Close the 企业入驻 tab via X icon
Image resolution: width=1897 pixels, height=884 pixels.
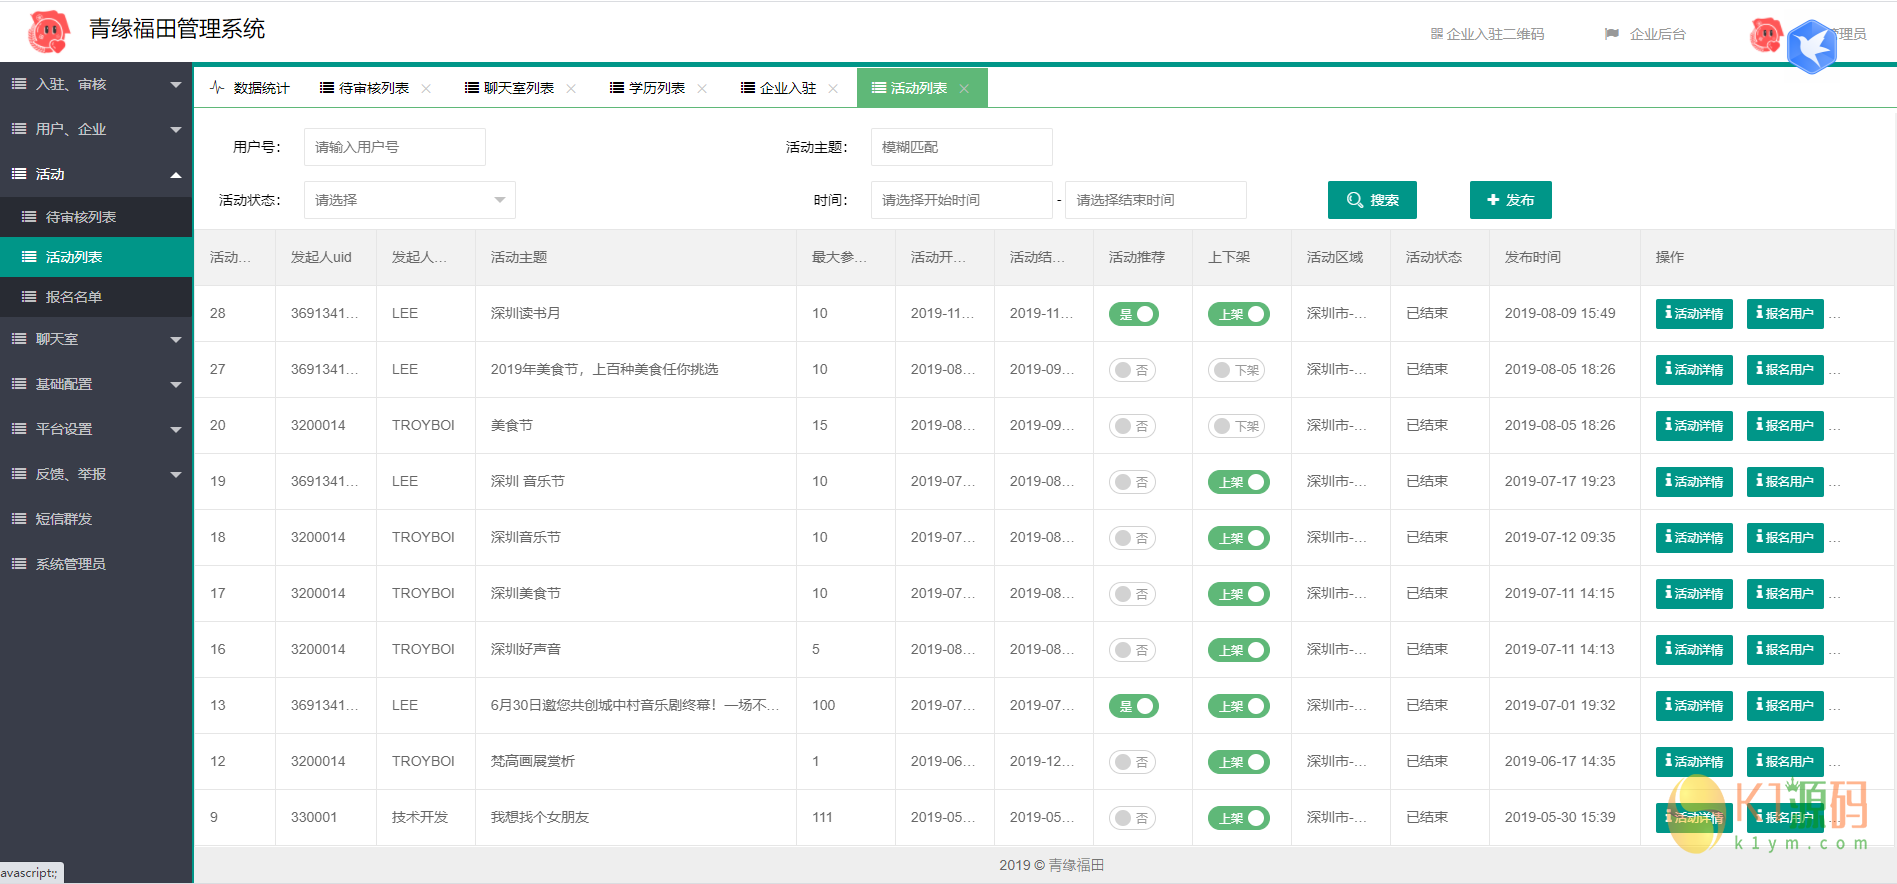(x=833, y=89)
